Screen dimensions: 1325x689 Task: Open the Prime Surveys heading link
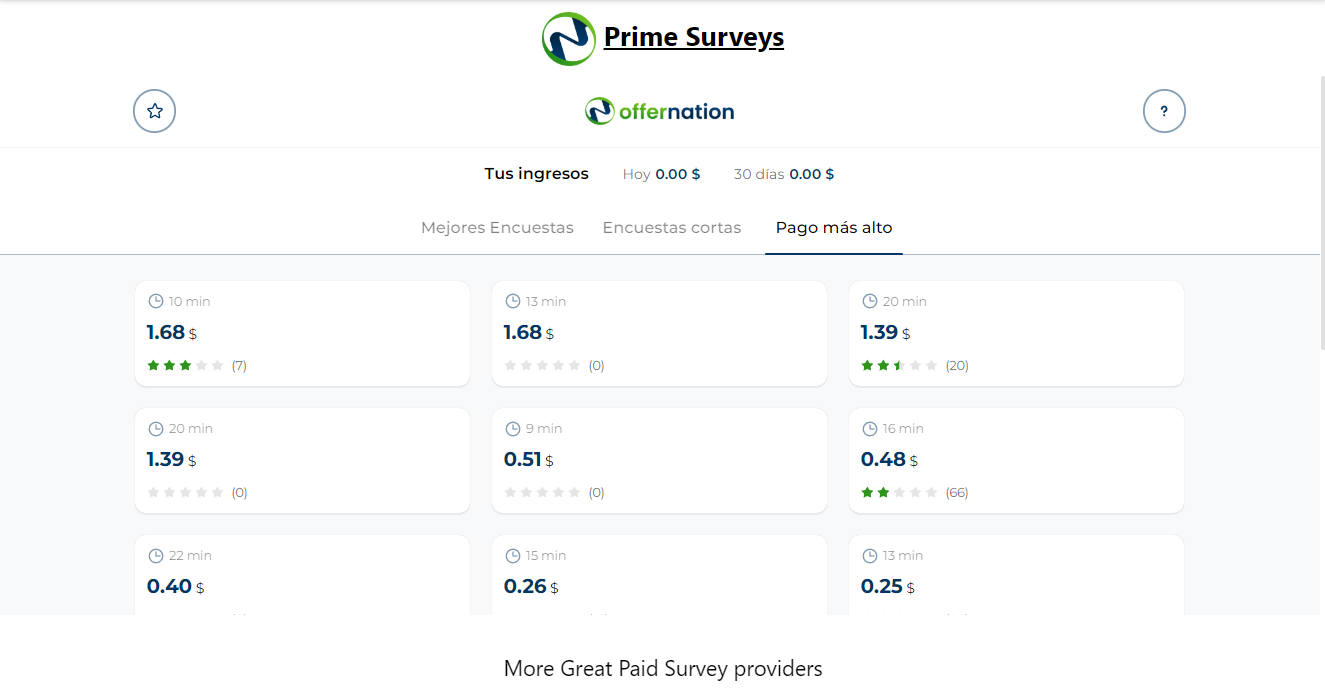pyautogui.click(x=694, y=38)
